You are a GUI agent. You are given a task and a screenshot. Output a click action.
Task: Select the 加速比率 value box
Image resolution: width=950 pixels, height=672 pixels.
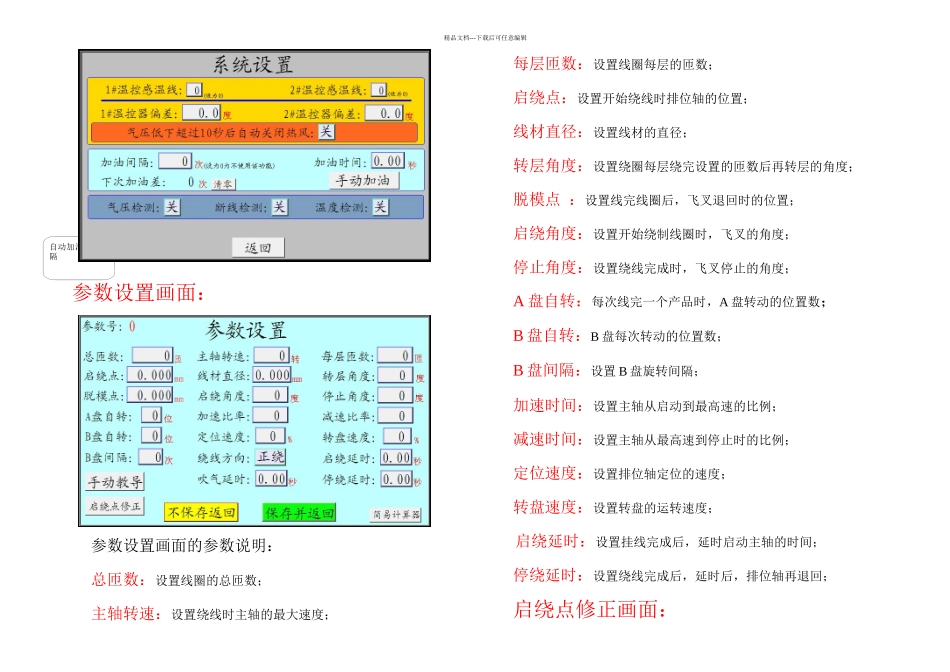[x=270, y=416]
